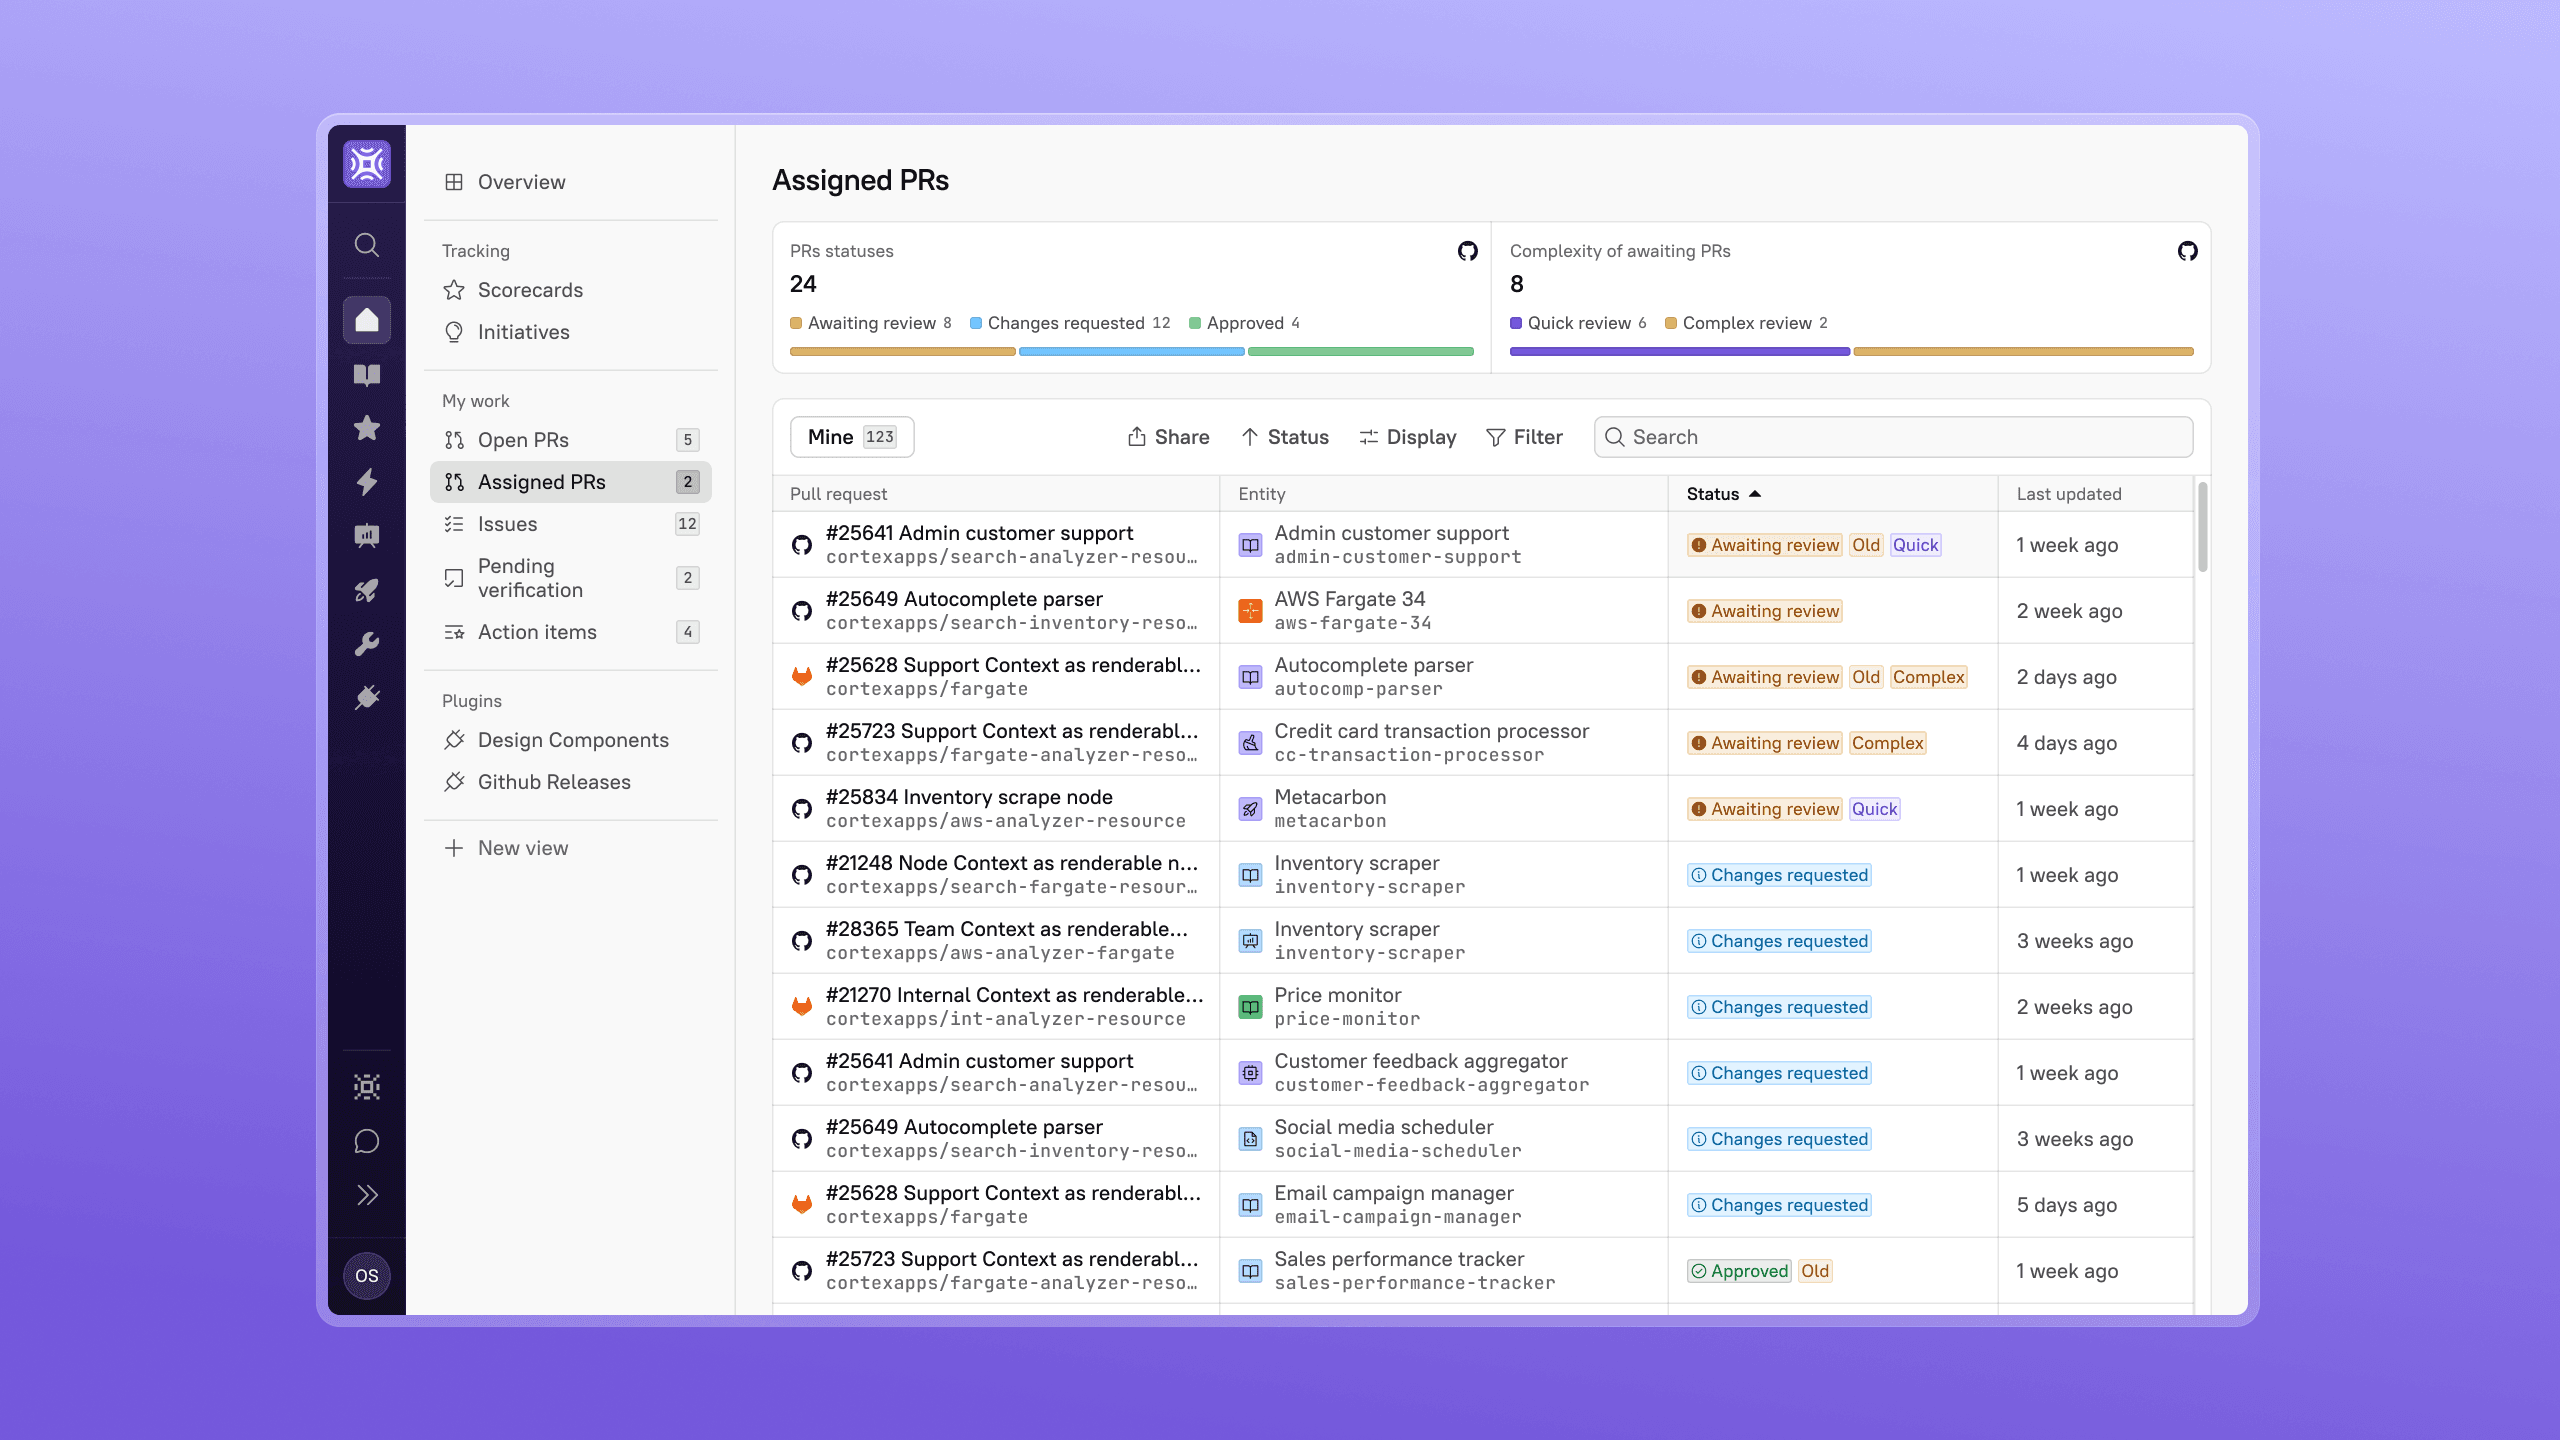Select the Home icon in the dark sidebar

[367, 320]
